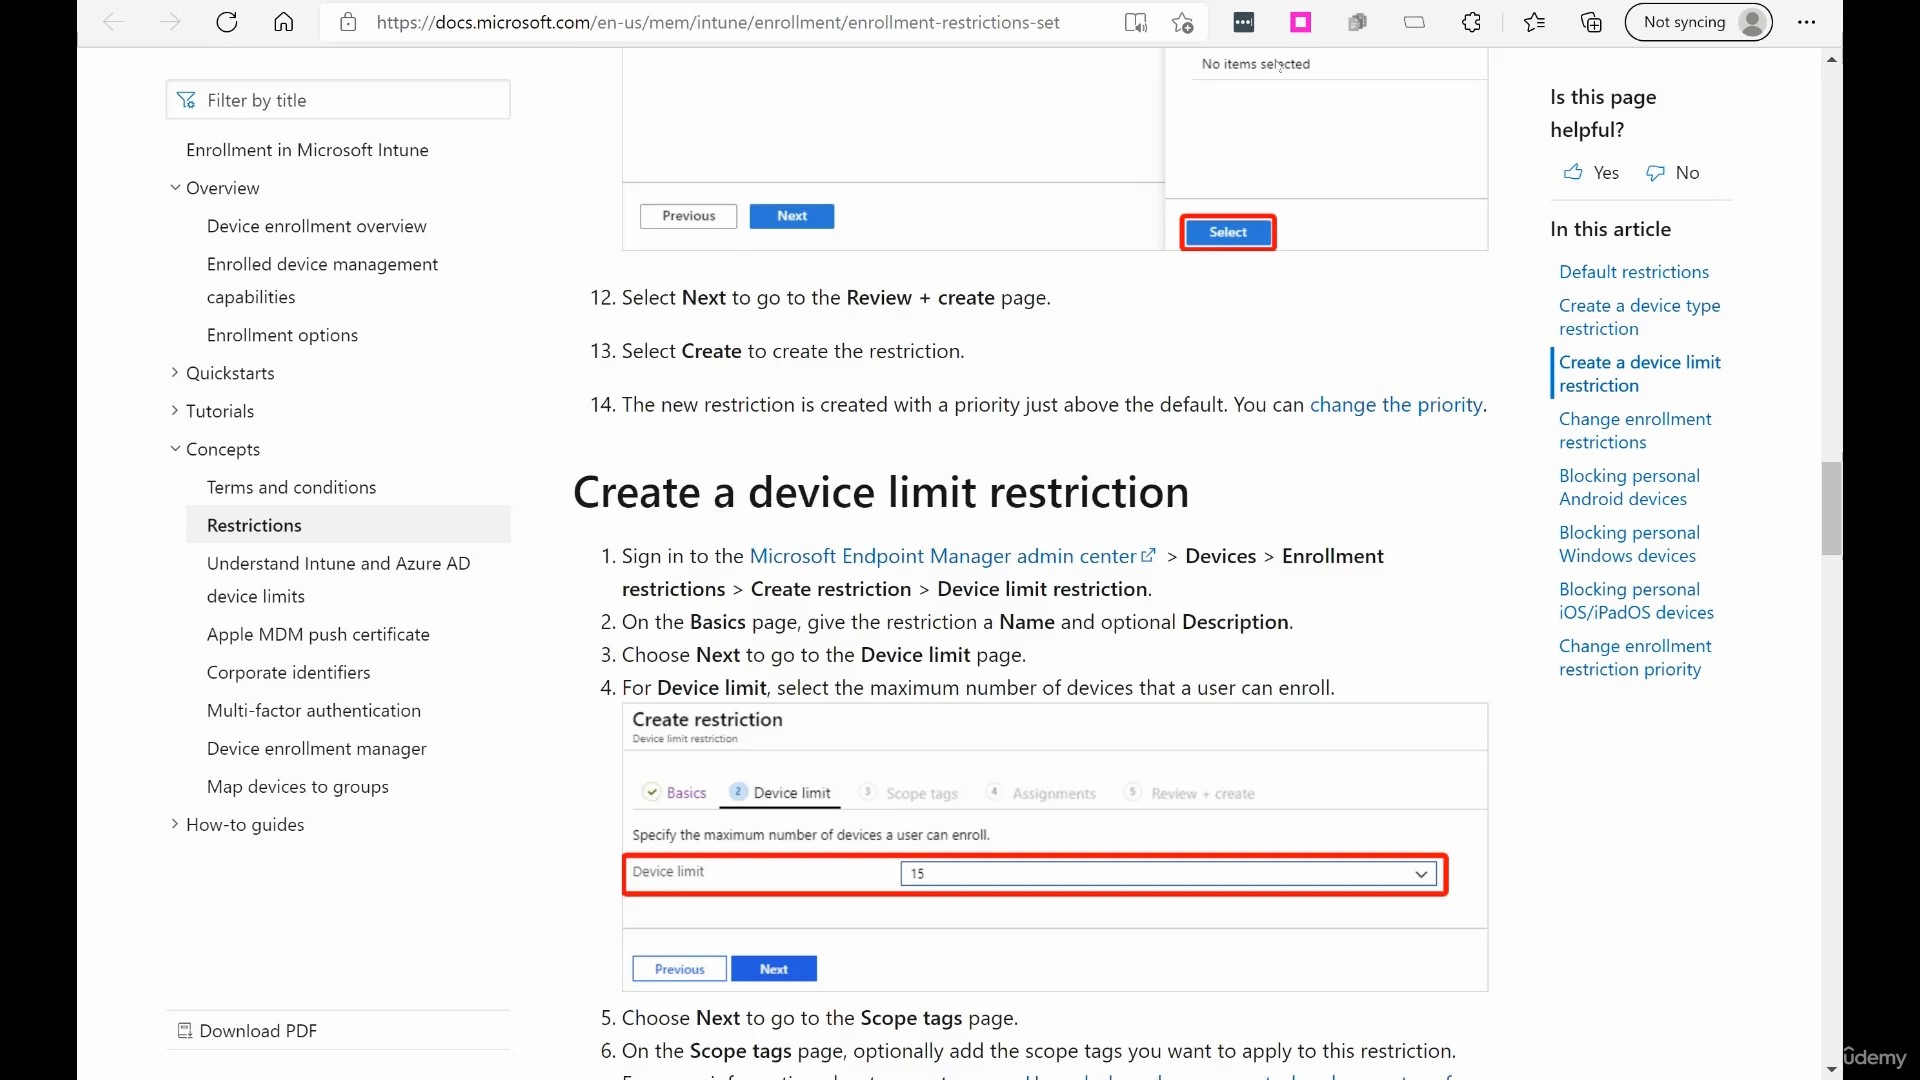
Task: Click the change the priority link
Action: 1396,404
